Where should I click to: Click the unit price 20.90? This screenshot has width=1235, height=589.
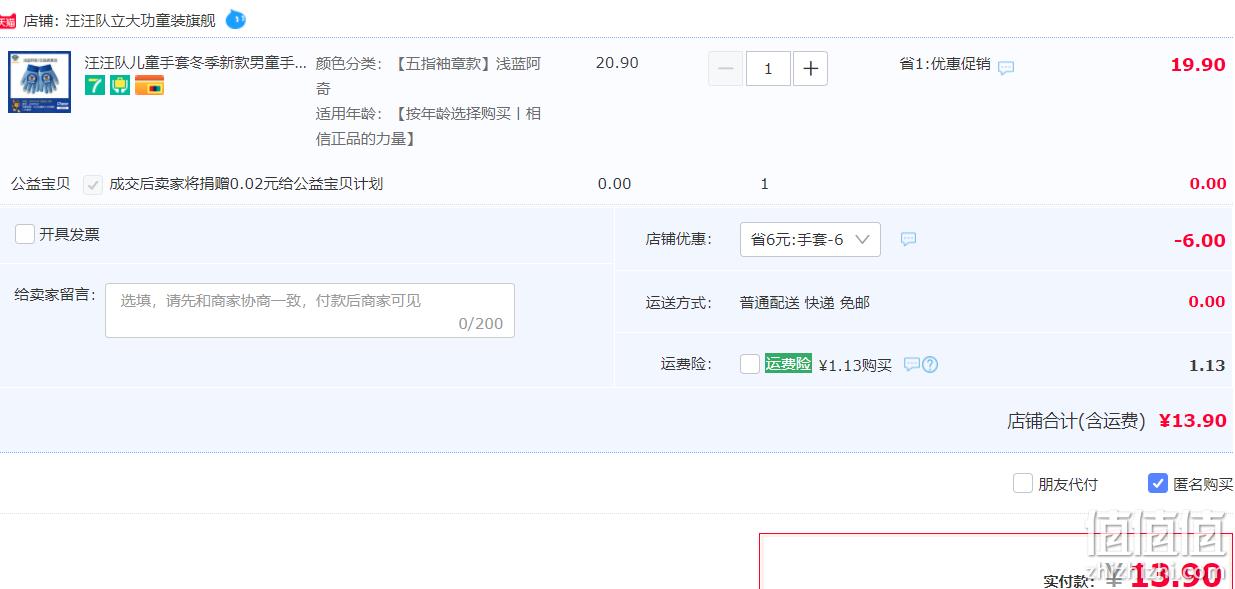[617, 63]
